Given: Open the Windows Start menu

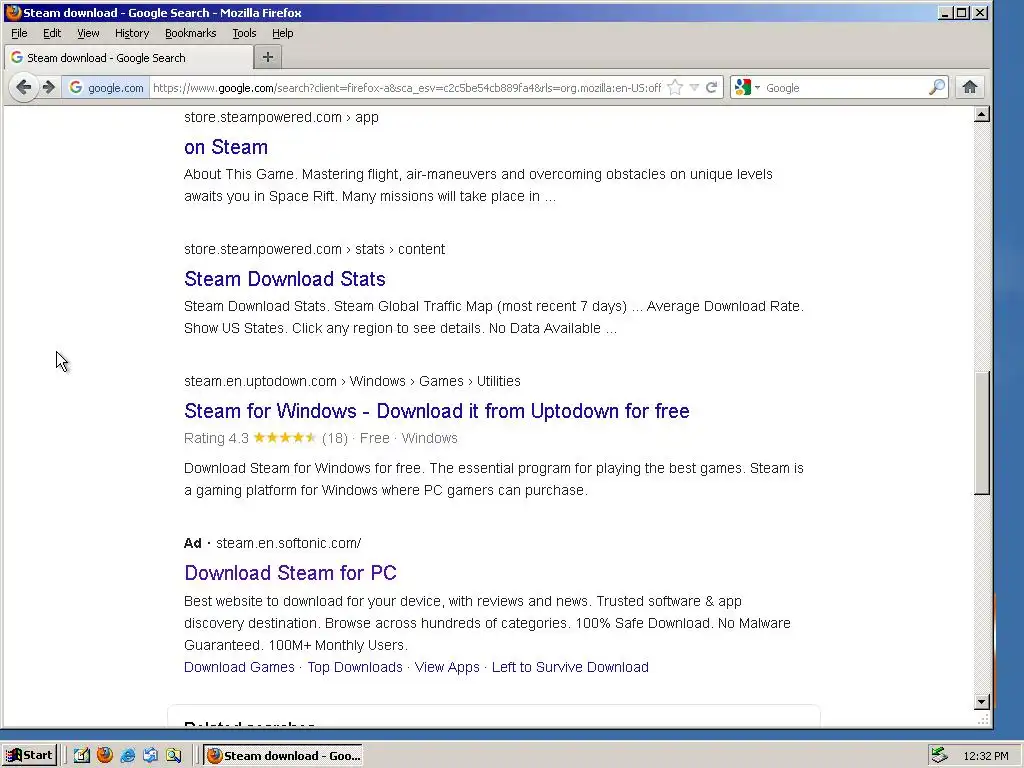Looking at the screenshot, I should coord(29,756).
